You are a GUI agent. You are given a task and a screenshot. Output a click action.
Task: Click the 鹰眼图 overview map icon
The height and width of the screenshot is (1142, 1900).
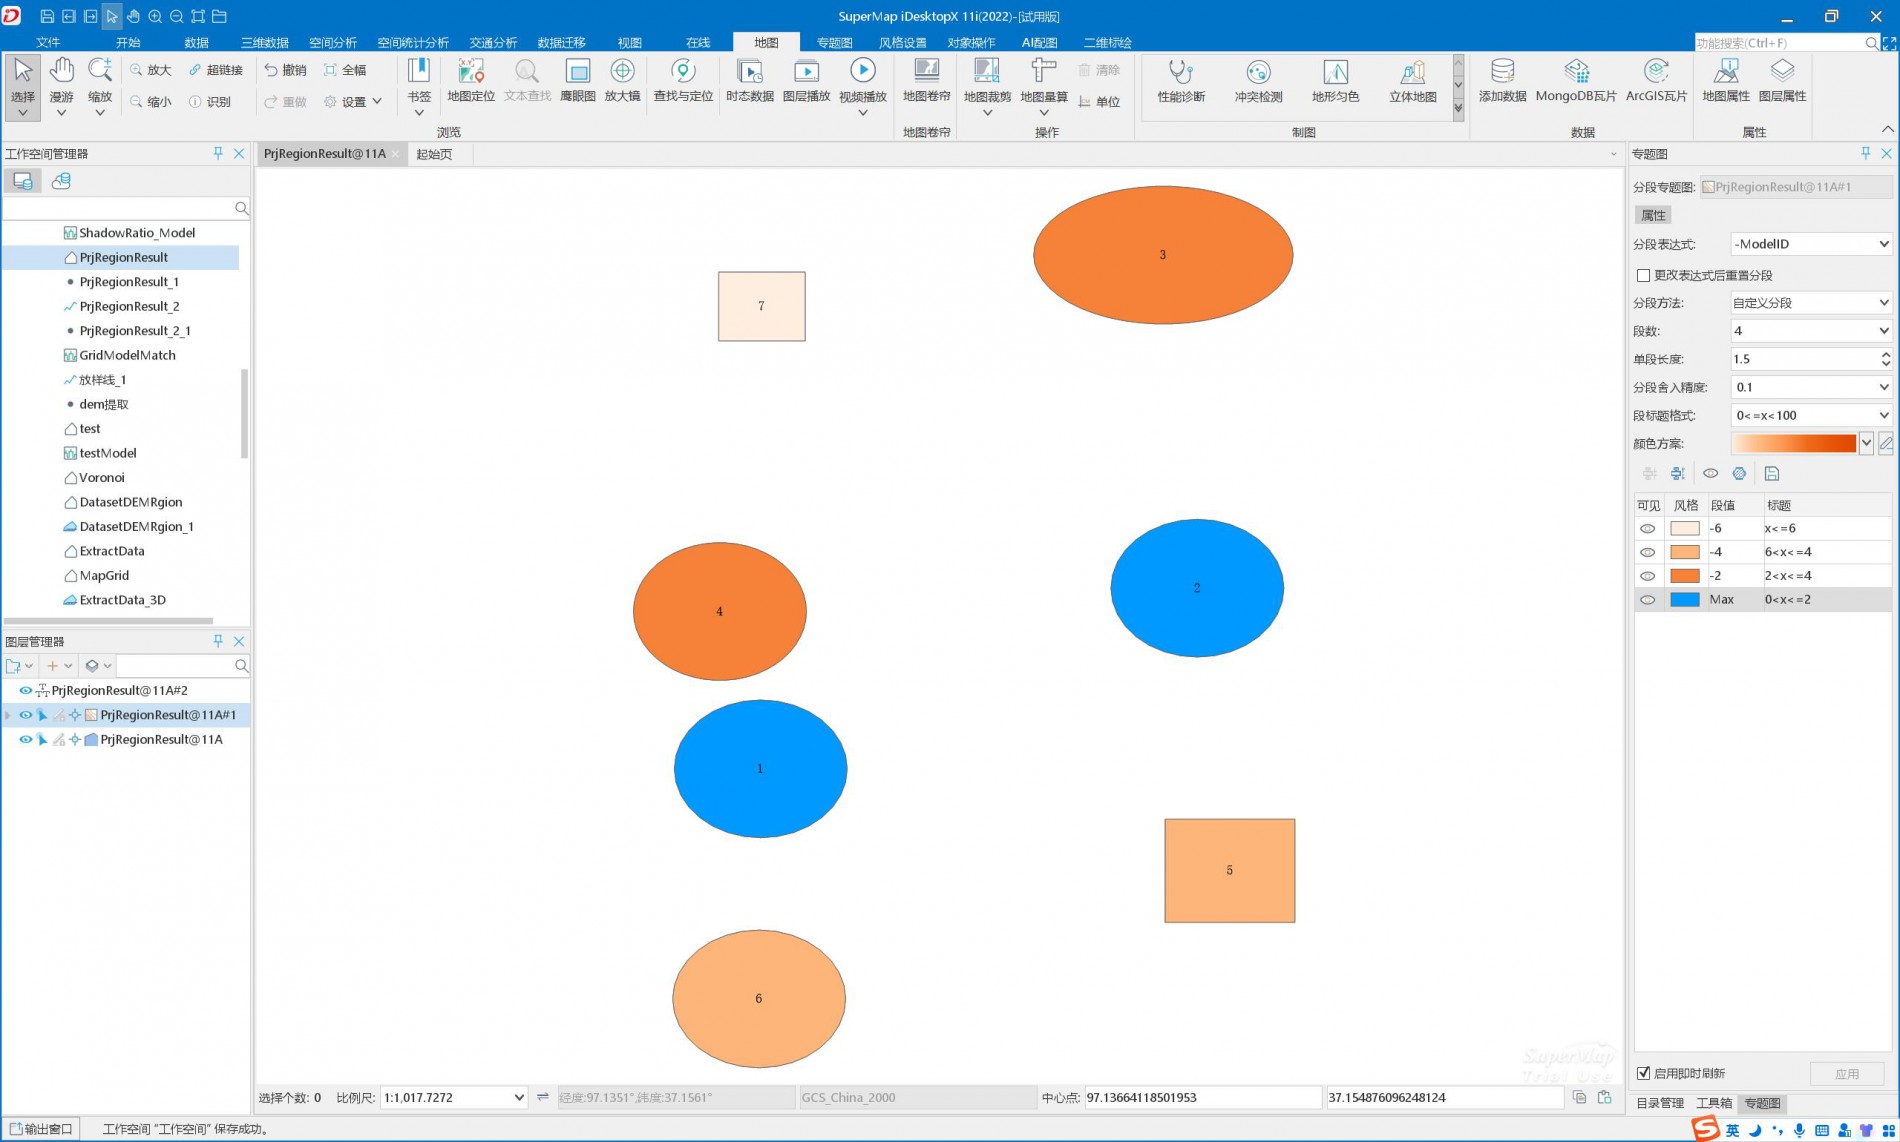tap(577, 80)
